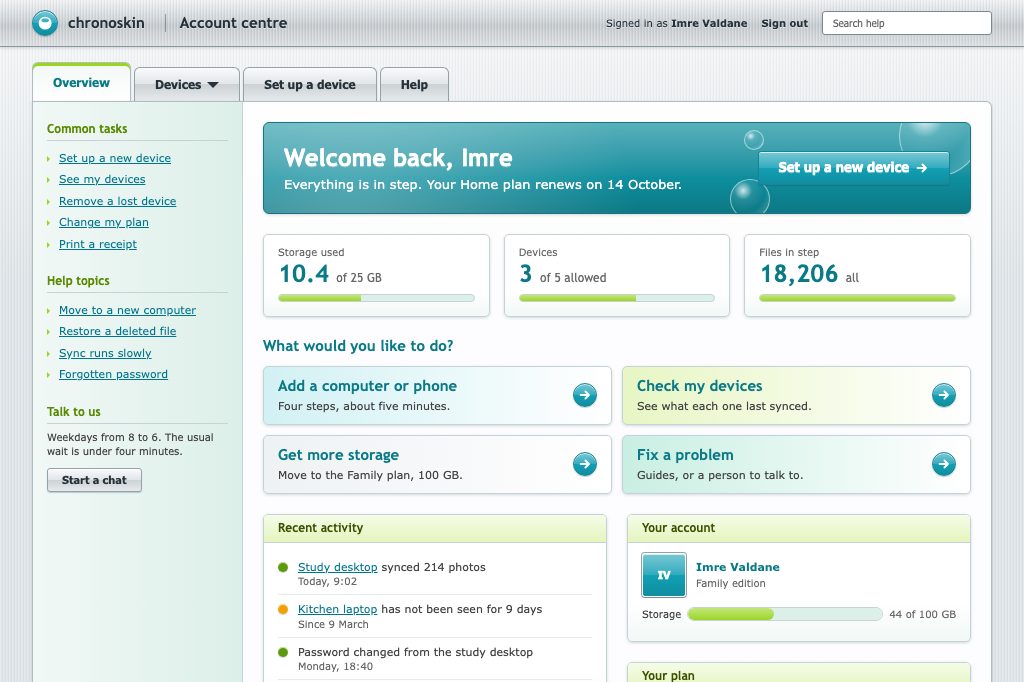Screen dimensions: 1024x682
Task: Start a chat with support
Action: [94, 480]
